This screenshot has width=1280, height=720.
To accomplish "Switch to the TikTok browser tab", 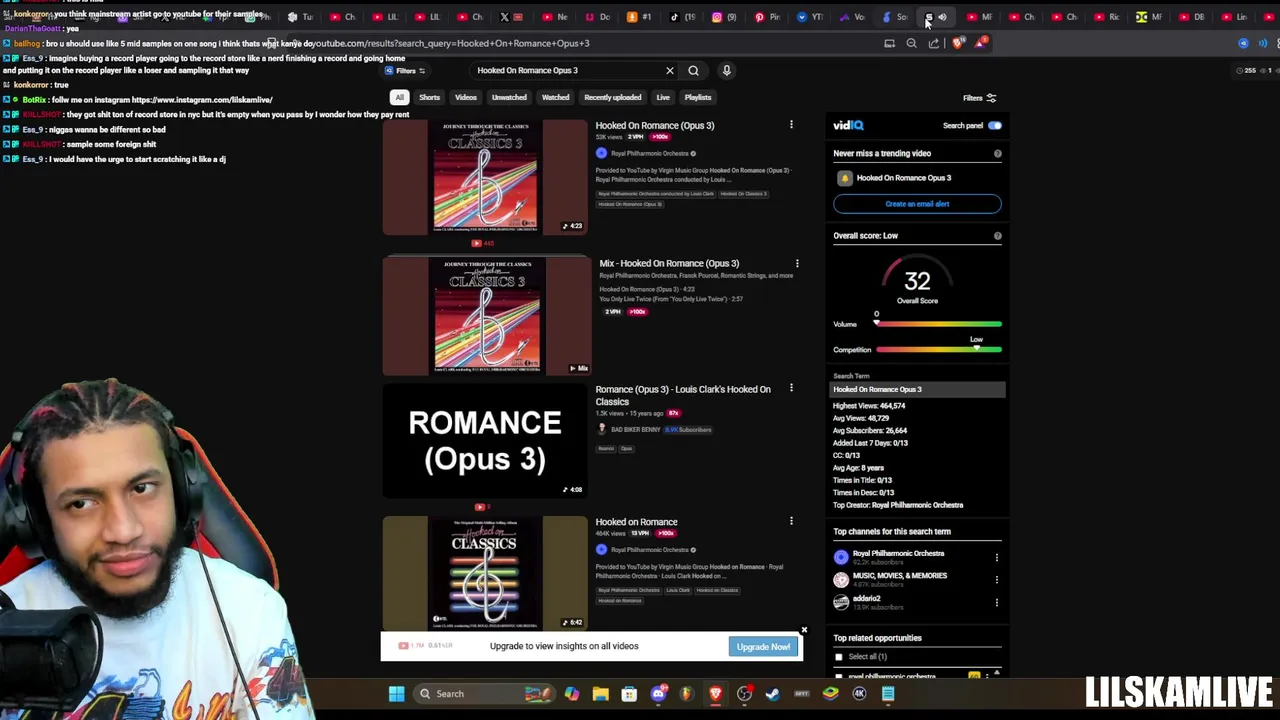I will click(681, 17).
